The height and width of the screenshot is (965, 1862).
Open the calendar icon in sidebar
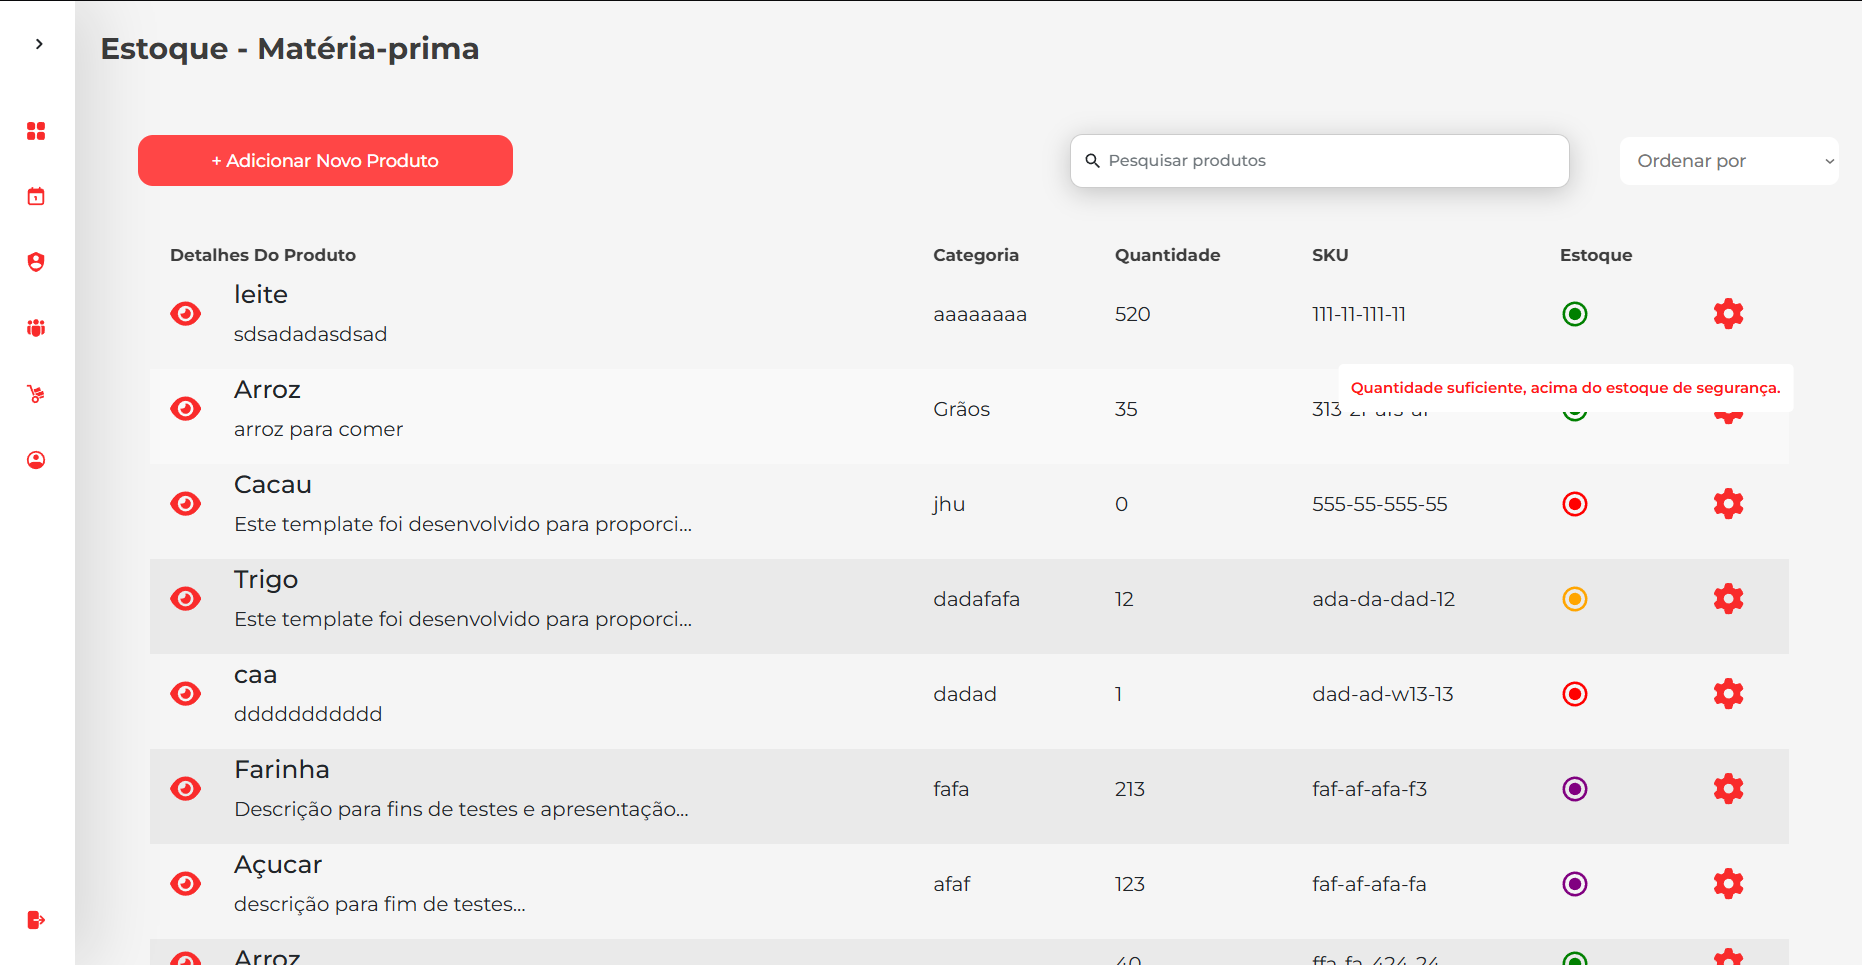36,196
